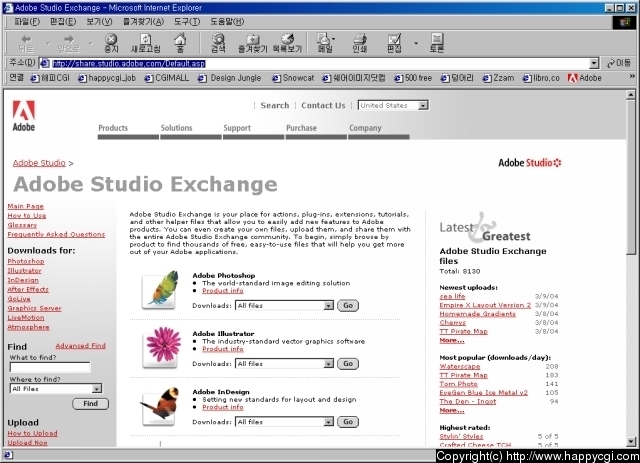Click the Adobe logo on the page
This screenshot has height=463, width=640.
[x=24, y=116]
